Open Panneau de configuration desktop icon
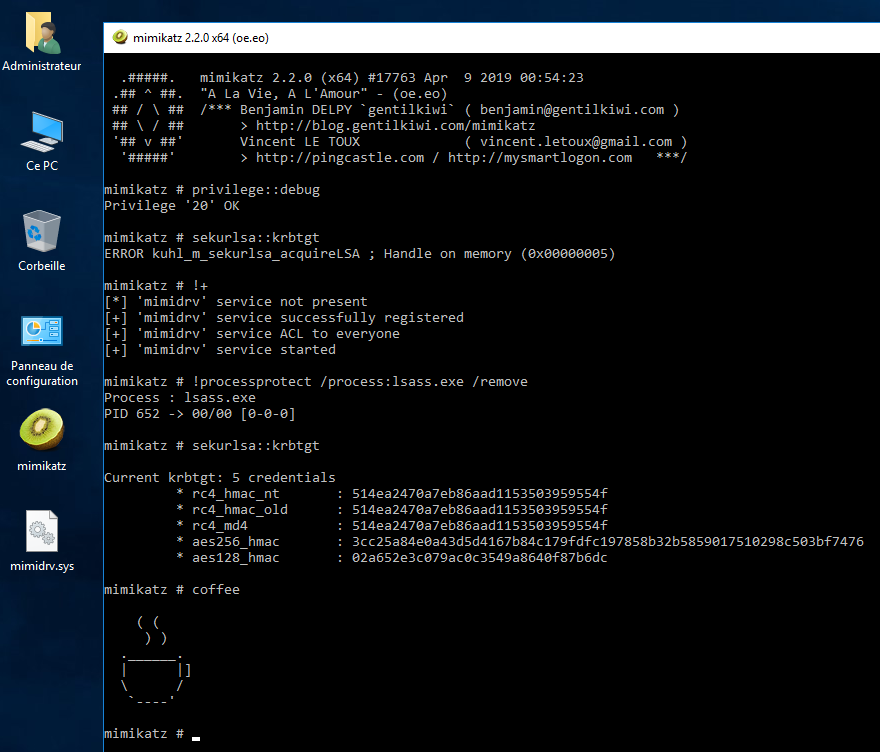 (x=42, y=331)
